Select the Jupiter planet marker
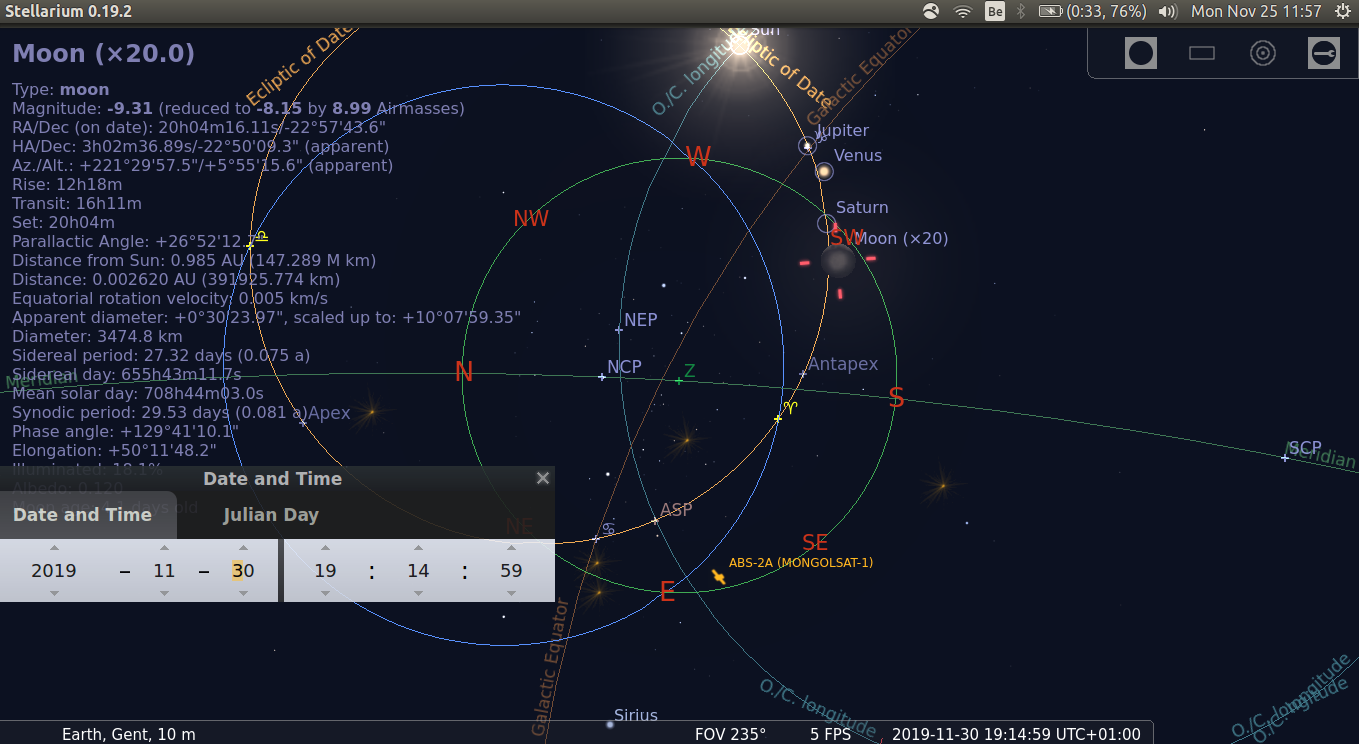Viewport: 1359px width, 744px height. pos(807,146)
